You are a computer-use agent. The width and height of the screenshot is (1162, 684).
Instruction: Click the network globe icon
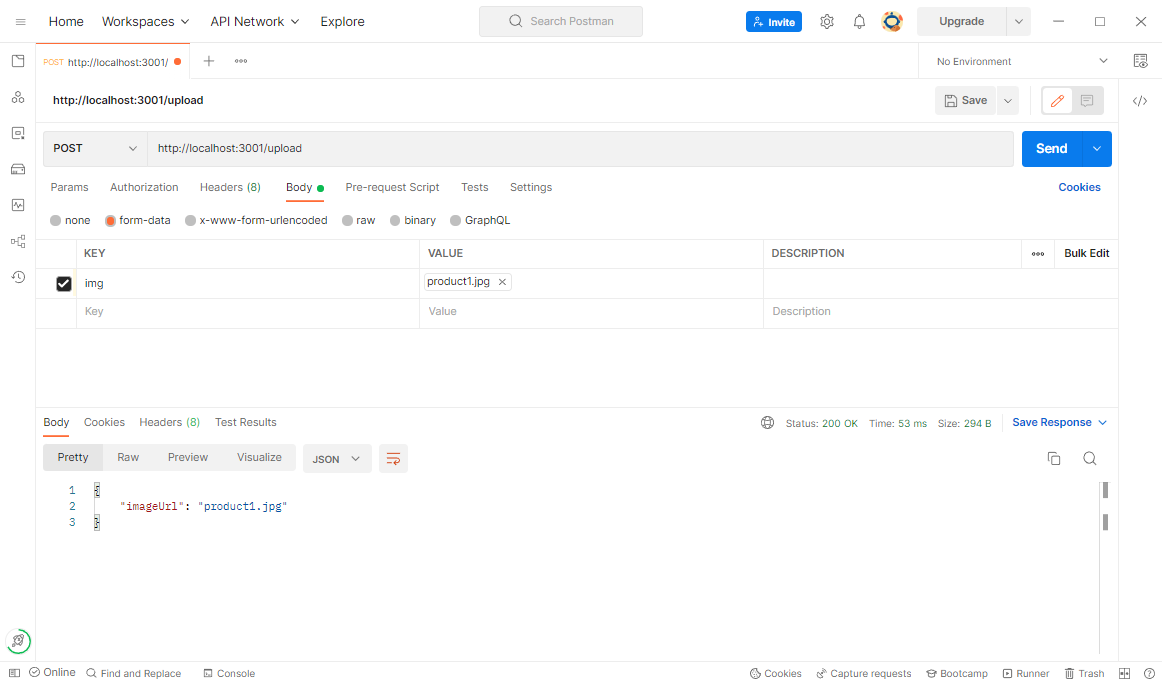[768, 422]
